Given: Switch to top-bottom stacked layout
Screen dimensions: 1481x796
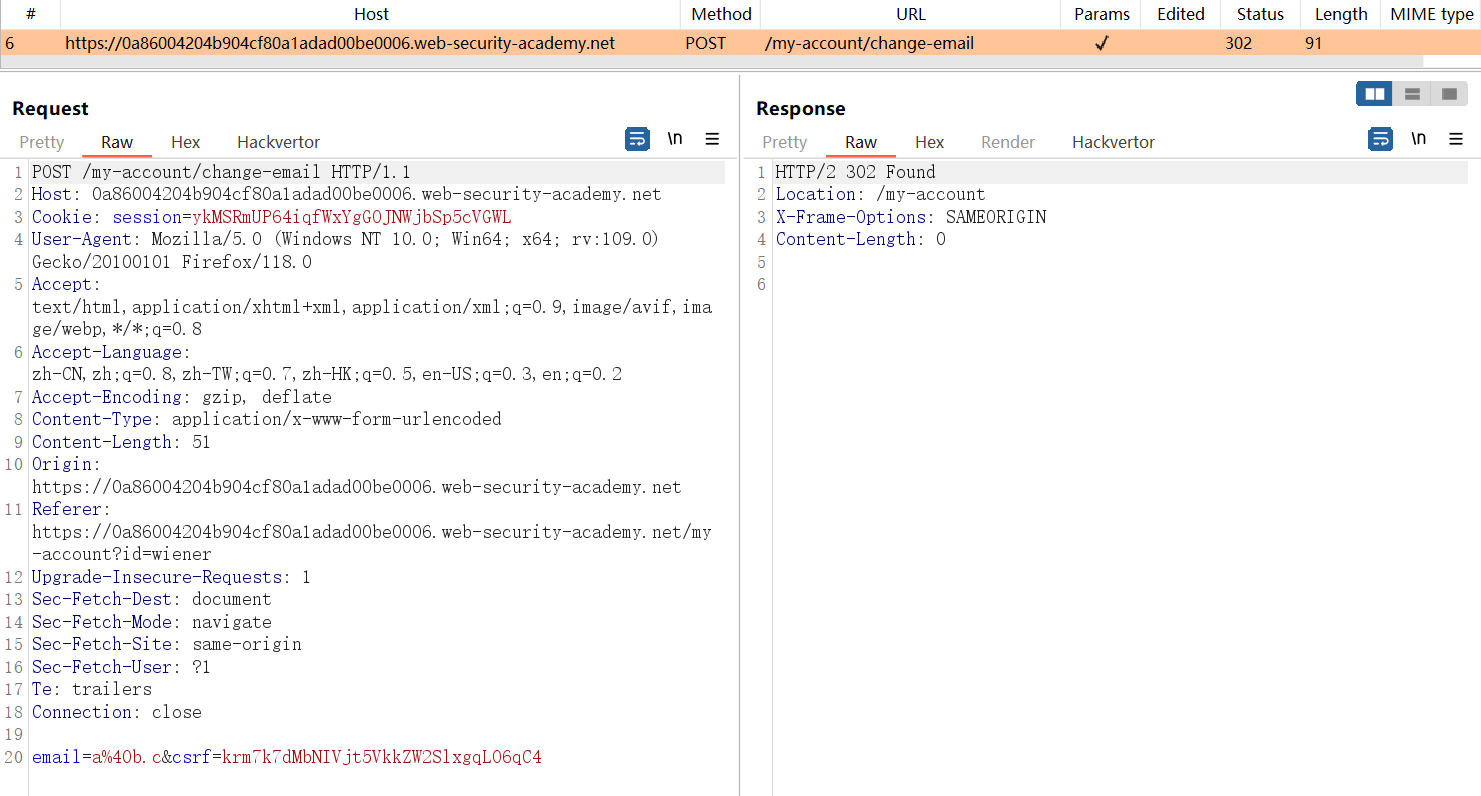Looking at the screenshot, I should 1412,94.
